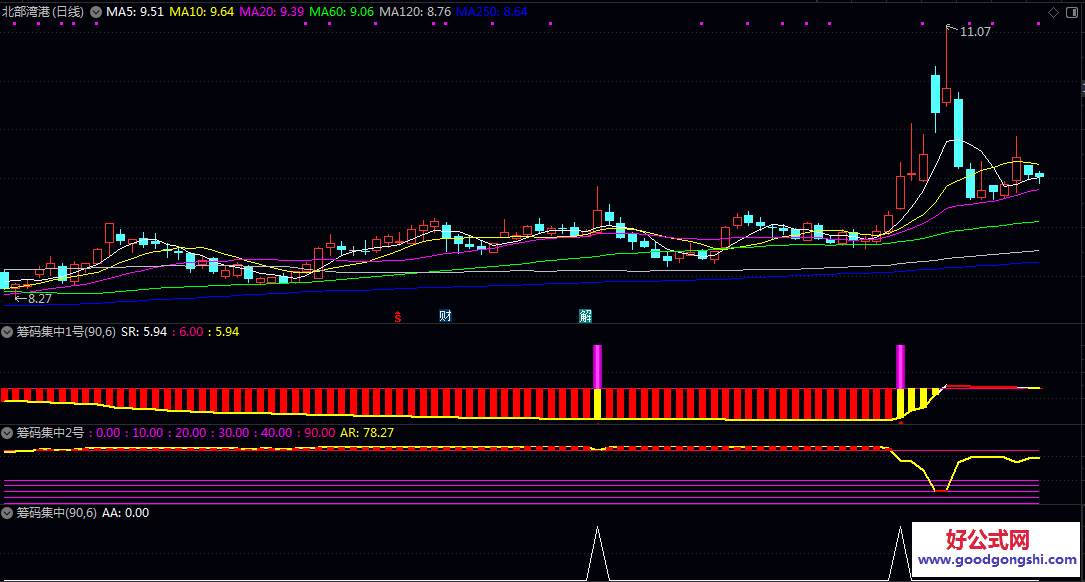Click the red S marker below the chart
The image size is (1085, 582).
pyautogui.click(x=397, y=317)
